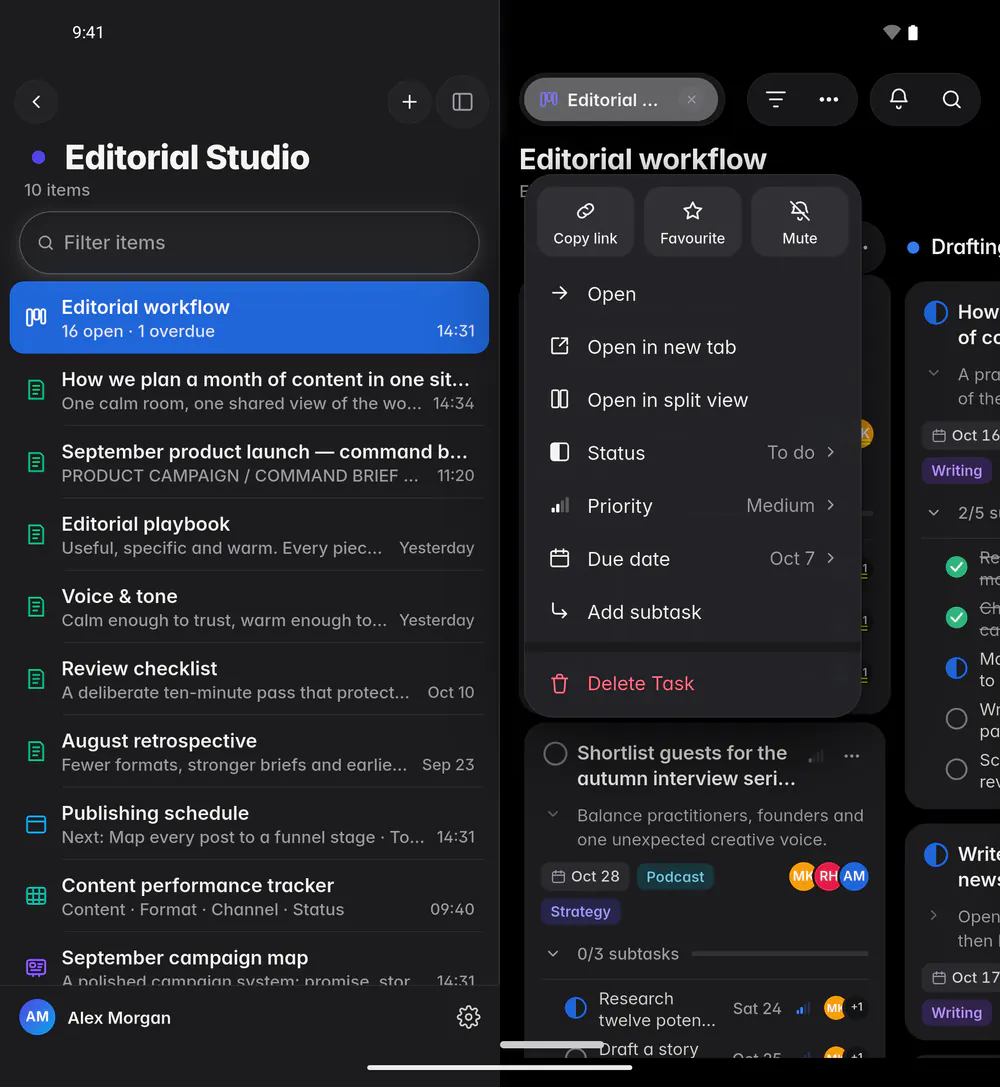Collapse description chevron under Drafting 'How' card

[x=933, y=373]
